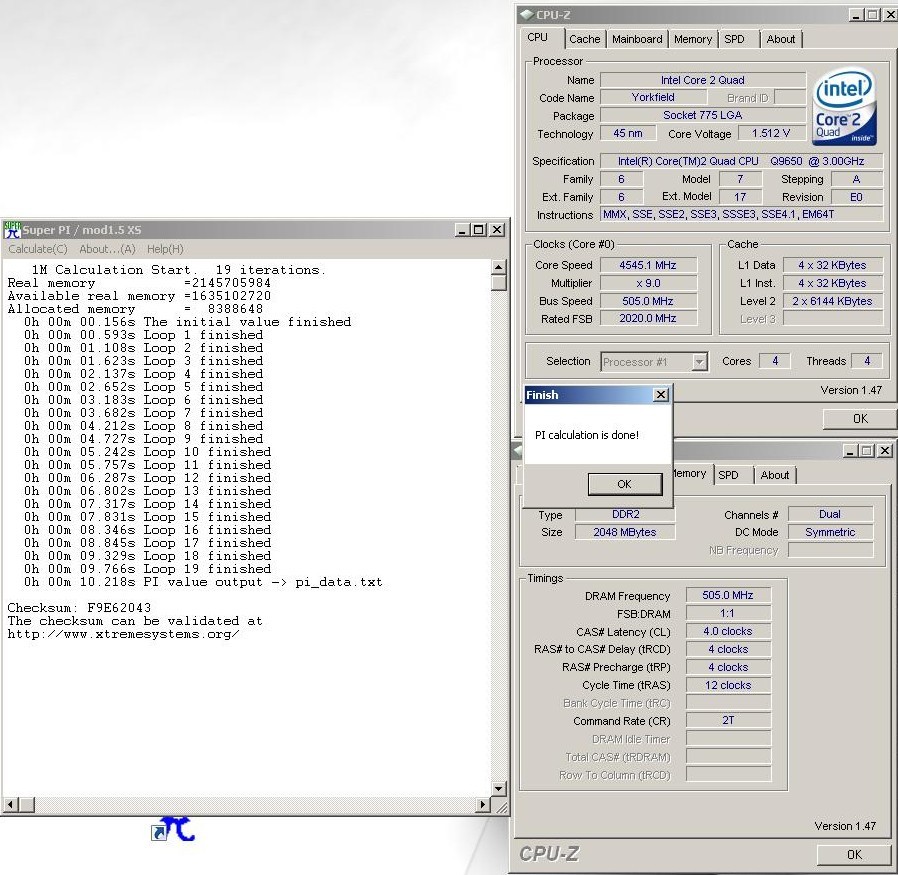Screen dimensions: 898x875
Task: Click the DC Mode value Symmetric
Action: click(830, 532)
